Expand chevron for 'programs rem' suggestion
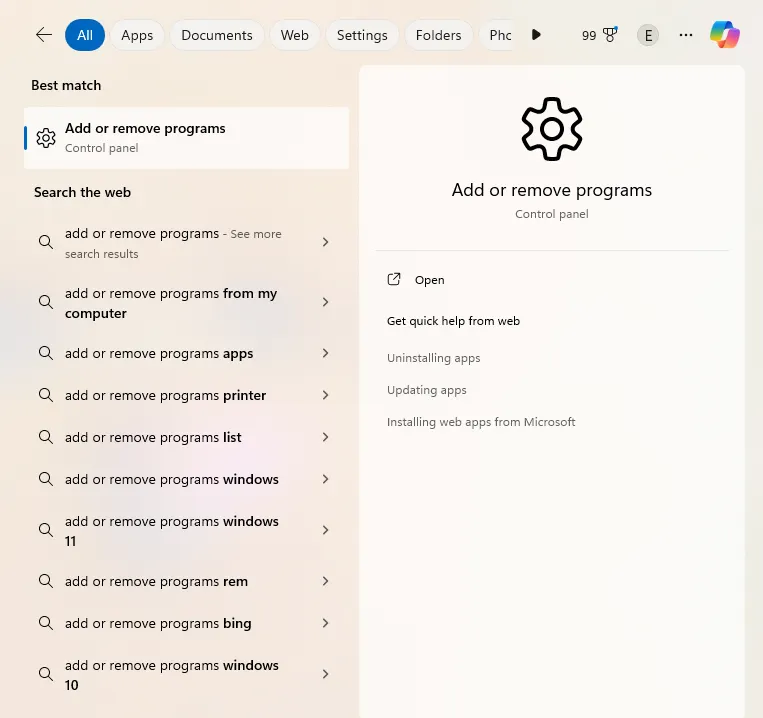763x718 pixels. pos(326,581)
